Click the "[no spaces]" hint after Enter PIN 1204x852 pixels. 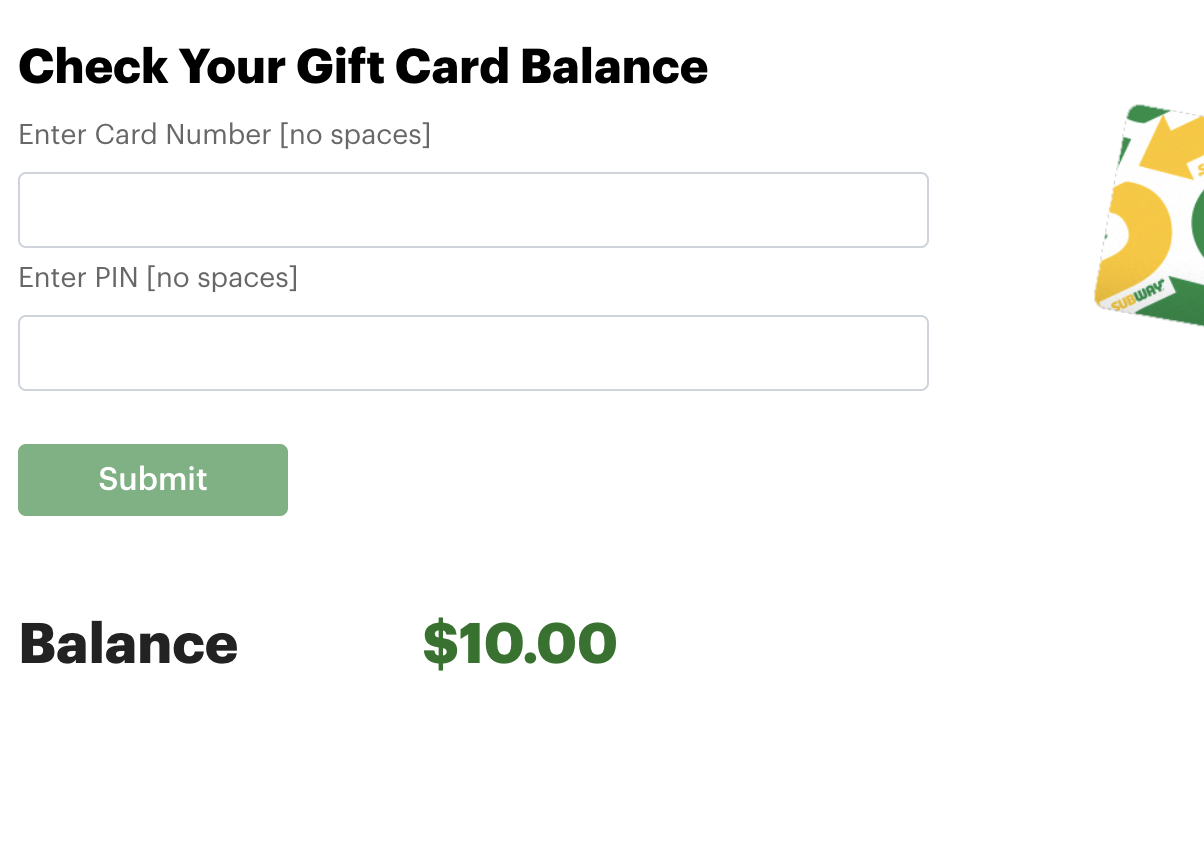tap(222, 277)
